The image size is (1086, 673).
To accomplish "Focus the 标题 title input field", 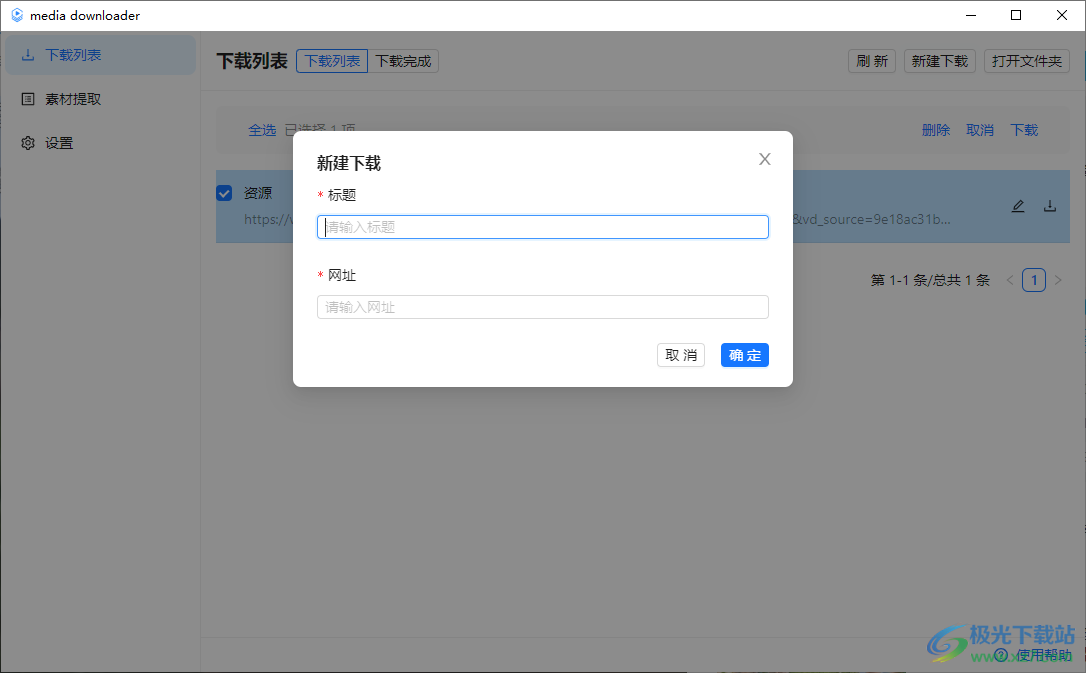I will point(542,227).
